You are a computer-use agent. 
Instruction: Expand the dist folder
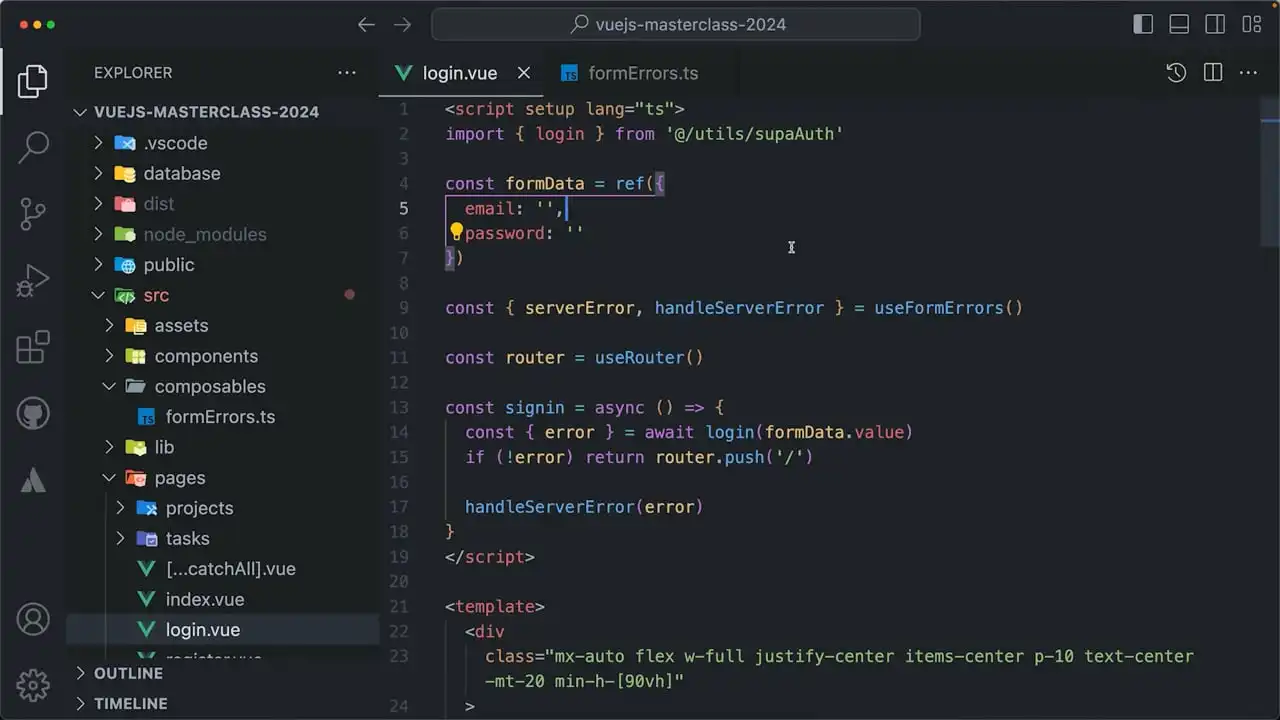point(98,204)
